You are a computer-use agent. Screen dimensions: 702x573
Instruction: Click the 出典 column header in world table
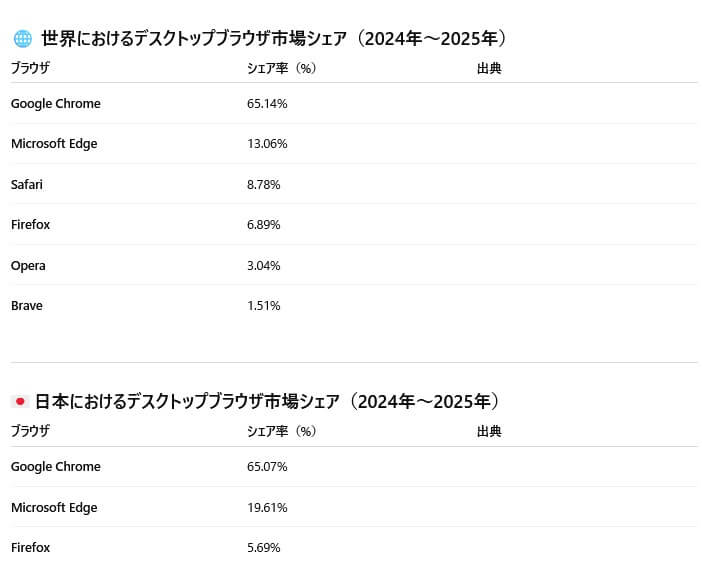tap(489, 68)
